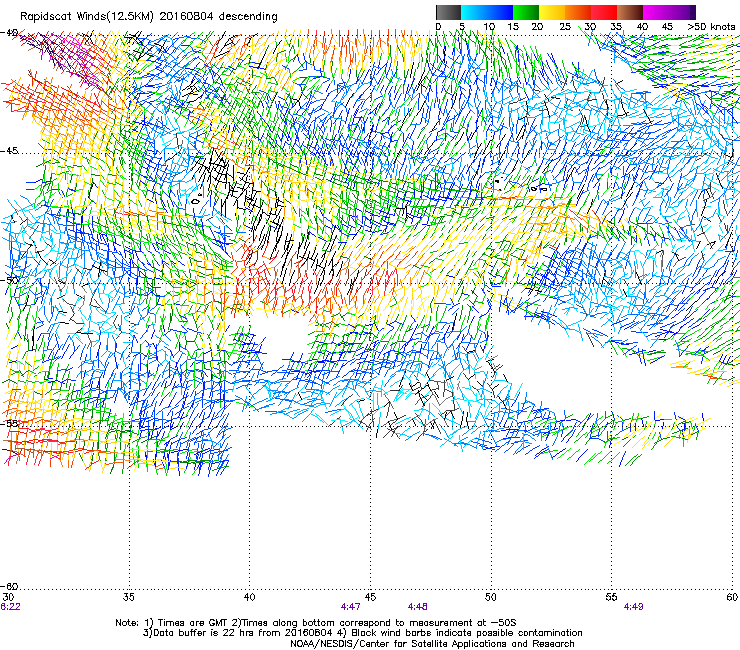Click the bottom longitude axis label '30'
This screenshot has width=740, height=650.
[x=8, y=597]
